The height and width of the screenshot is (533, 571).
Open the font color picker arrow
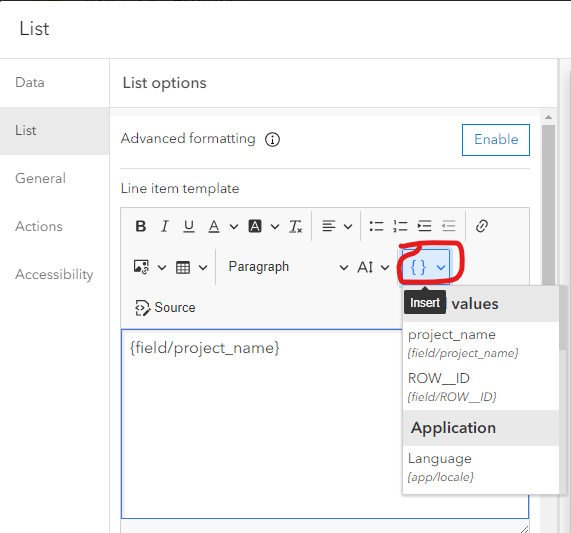(x=234, y=226)
